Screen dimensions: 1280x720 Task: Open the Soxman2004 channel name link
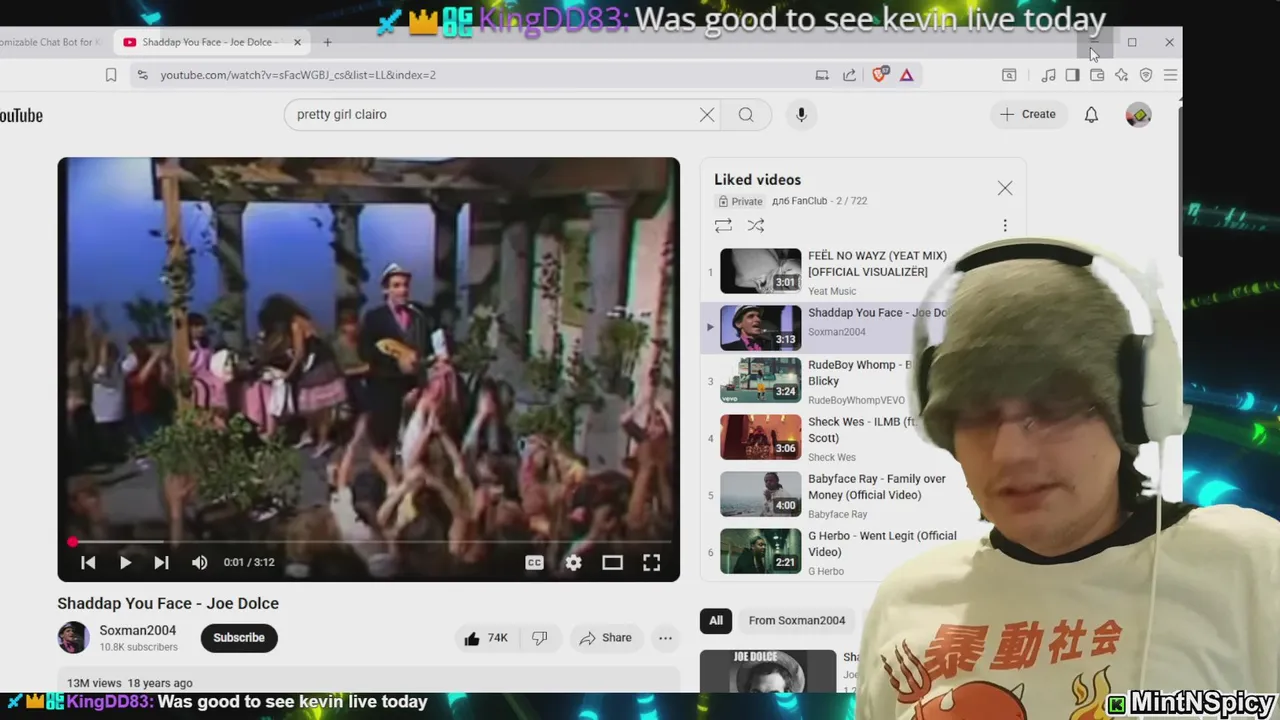tap(137, 630)
